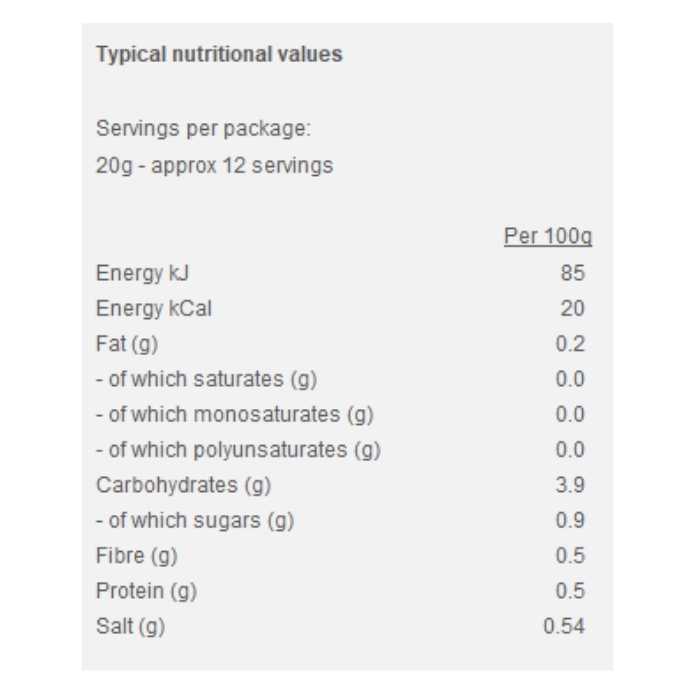
Task: Select the polyunsaturates row label
Action: (238, 450)
